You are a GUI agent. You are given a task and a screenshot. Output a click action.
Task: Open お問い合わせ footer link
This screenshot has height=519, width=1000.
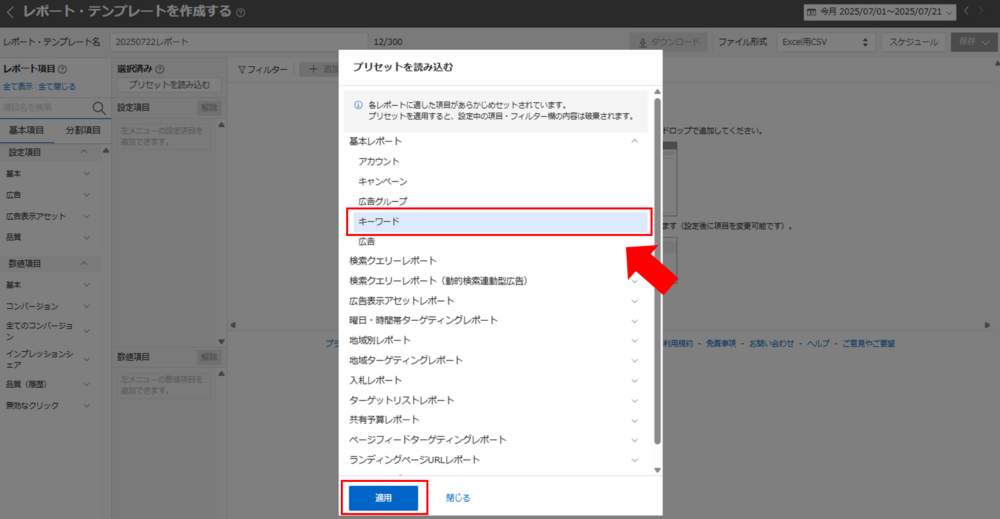tap(772, 344)
